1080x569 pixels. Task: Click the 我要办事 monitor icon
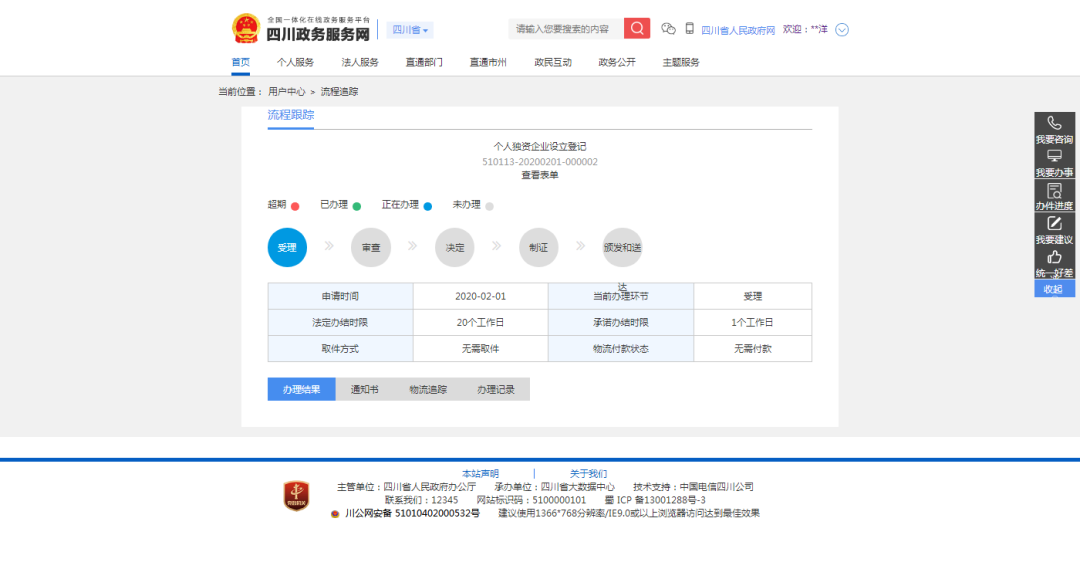tap(1054, 156)
